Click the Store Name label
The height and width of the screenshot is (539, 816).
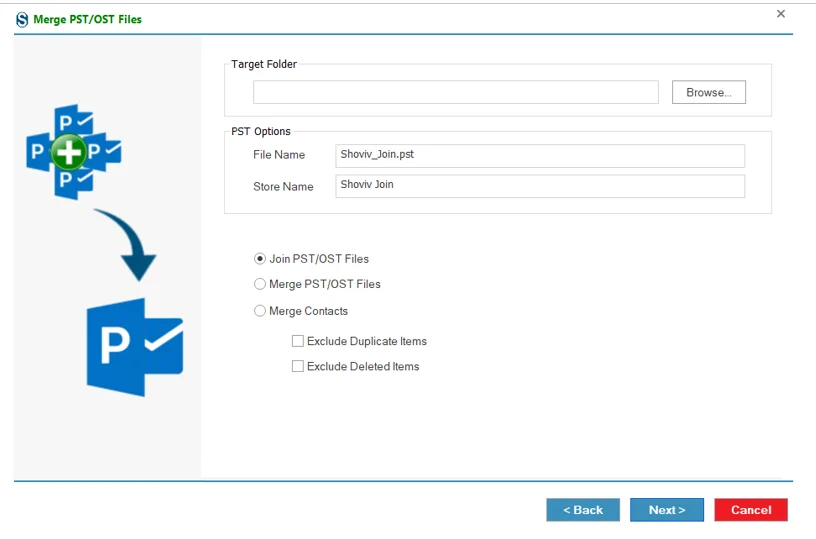point(283,187)
